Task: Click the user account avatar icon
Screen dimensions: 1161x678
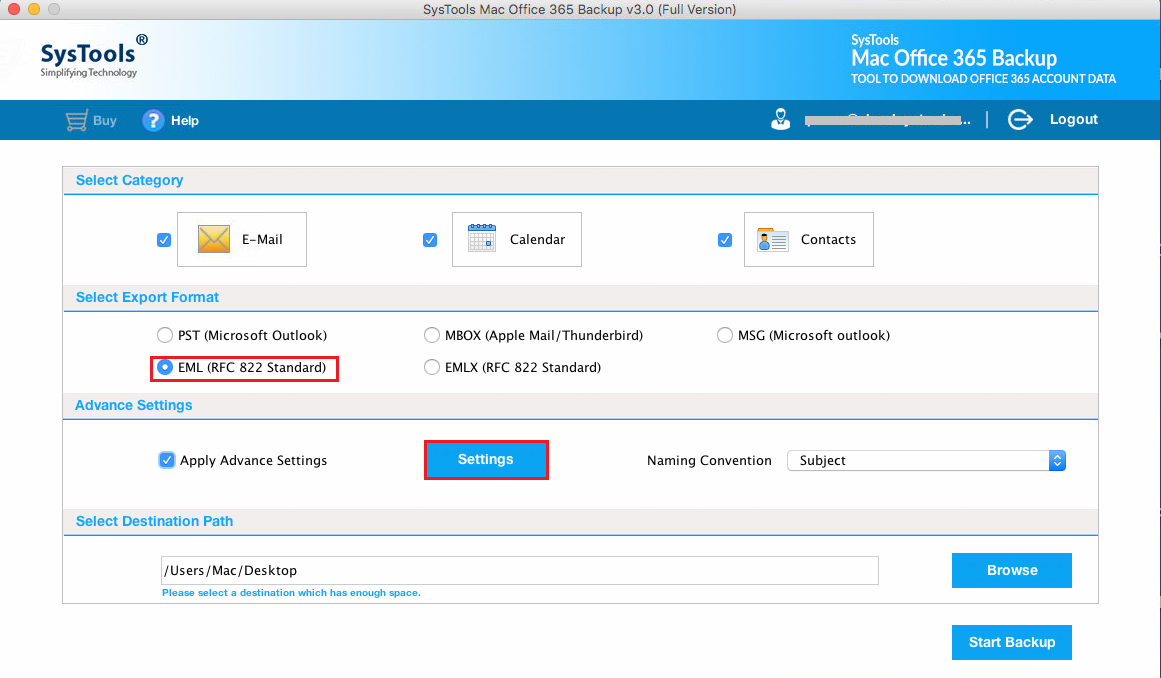Action: 780,119
